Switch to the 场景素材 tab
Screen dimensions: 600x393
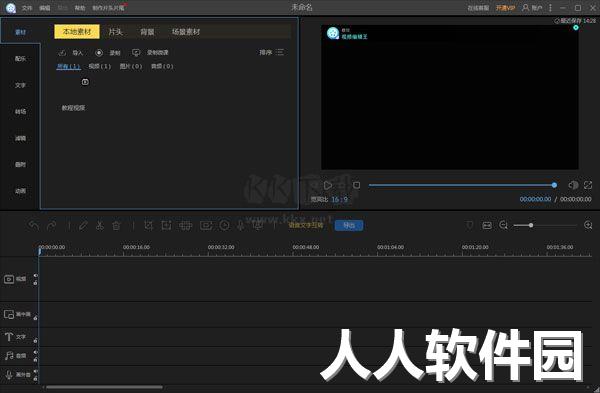(x=186, y=32)
